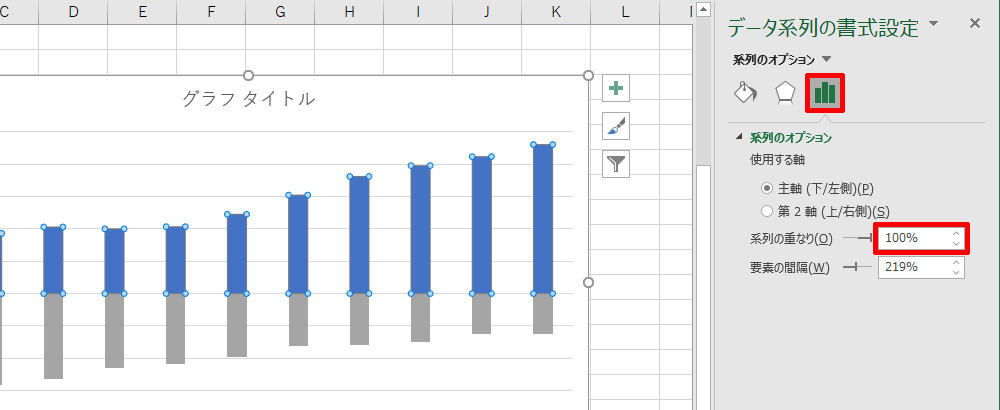This screenshot has width=1000, height=410.
Task: Click the blue bar under column I
Action: [420, 230]
